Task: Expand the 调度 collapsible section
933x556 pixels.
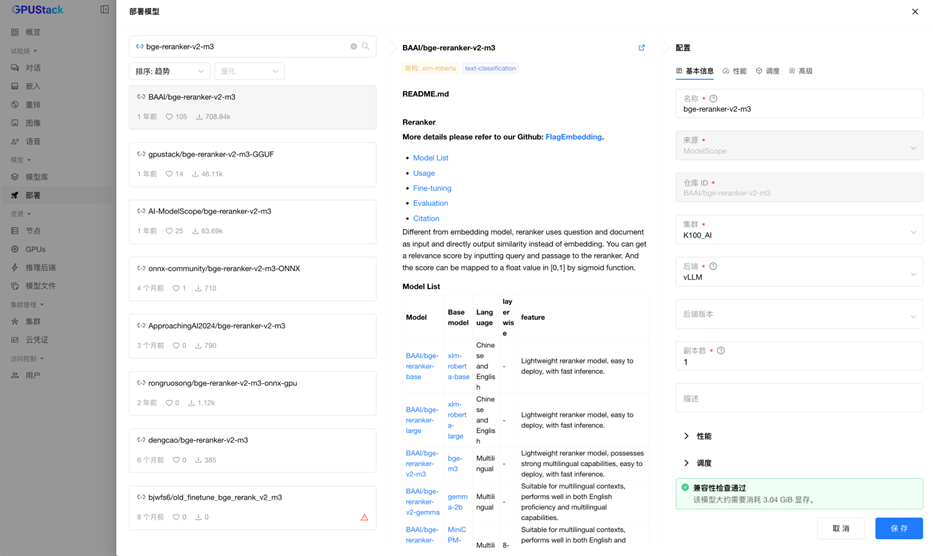Action: tap(698, 463)
